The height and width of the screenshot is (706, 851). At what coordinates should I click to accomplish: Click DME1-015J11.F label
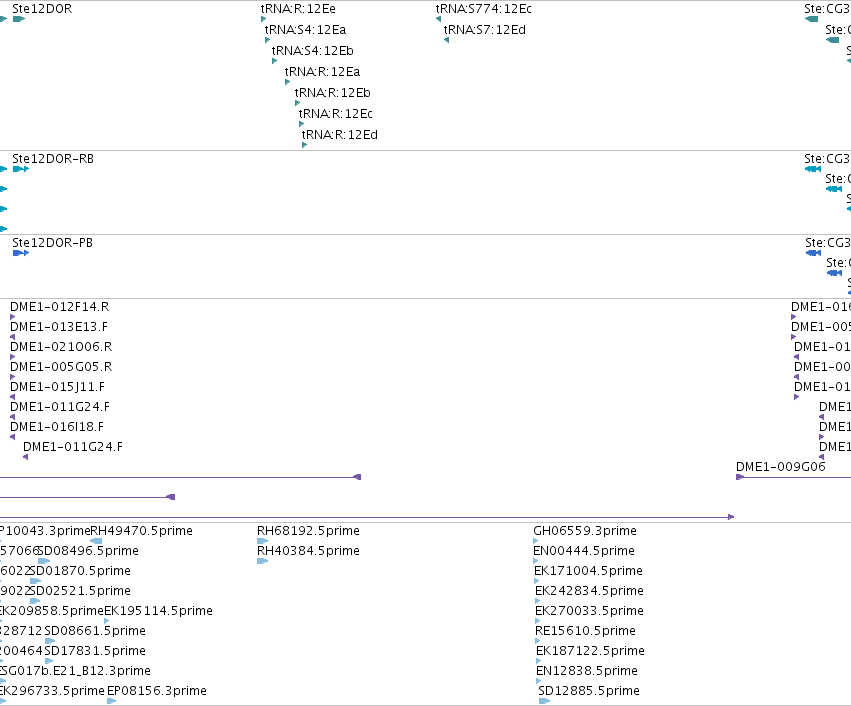click(x=58, y=387)
